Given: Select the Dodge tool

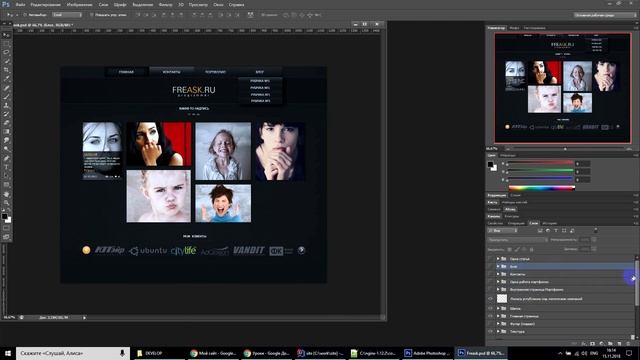Looking at the screenshot, I should click(x=6, y=149).
